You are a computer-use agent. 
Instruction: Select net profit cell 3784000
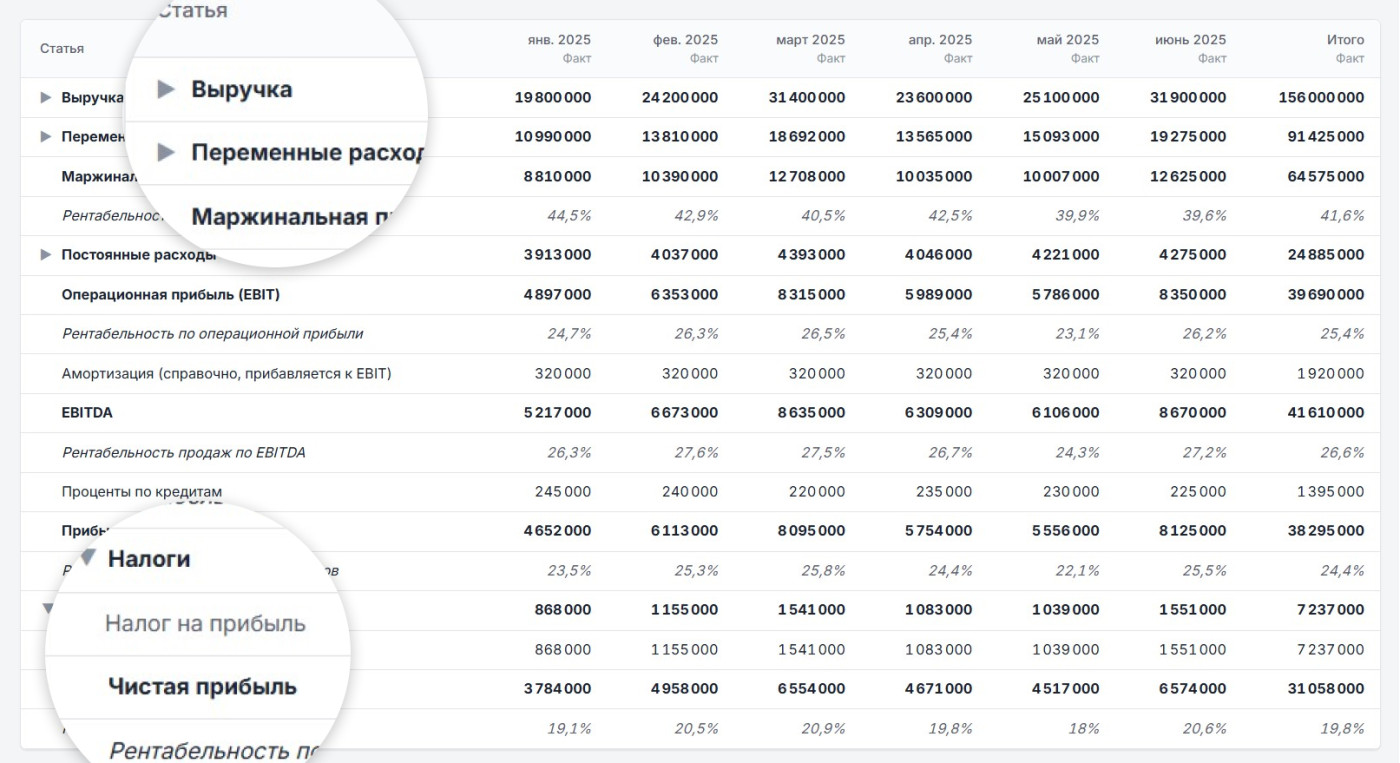click(x=557, y=689)
